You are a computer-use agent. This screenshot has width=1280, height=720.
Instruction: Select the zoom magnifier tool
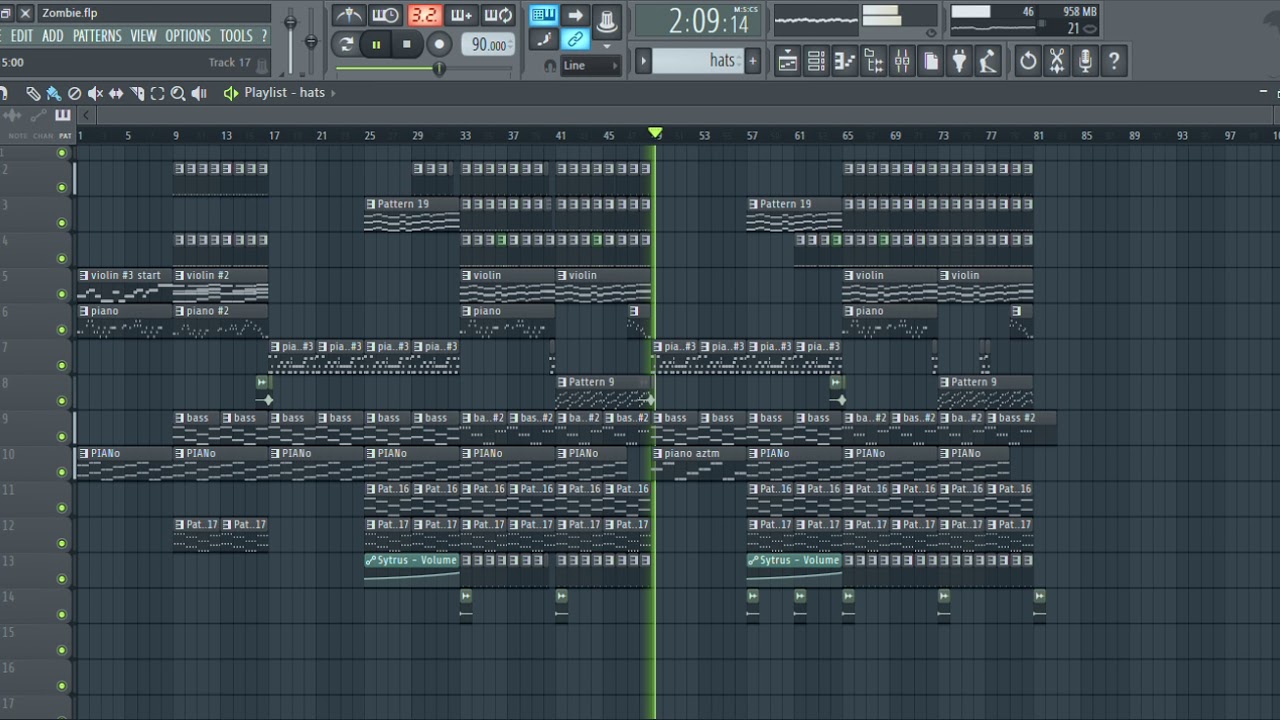(x=178, y=93)
